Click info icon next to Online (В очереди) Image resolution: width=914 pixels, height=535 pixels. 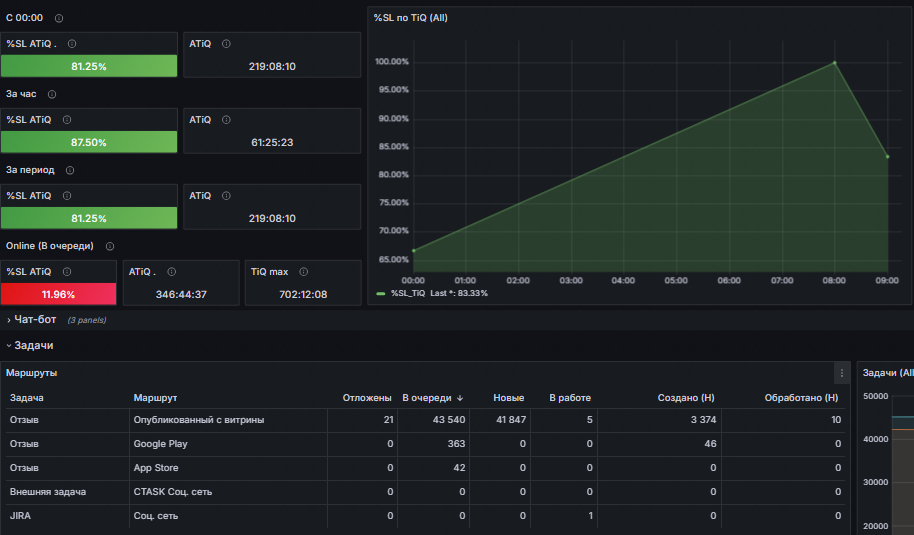(110, 246)
